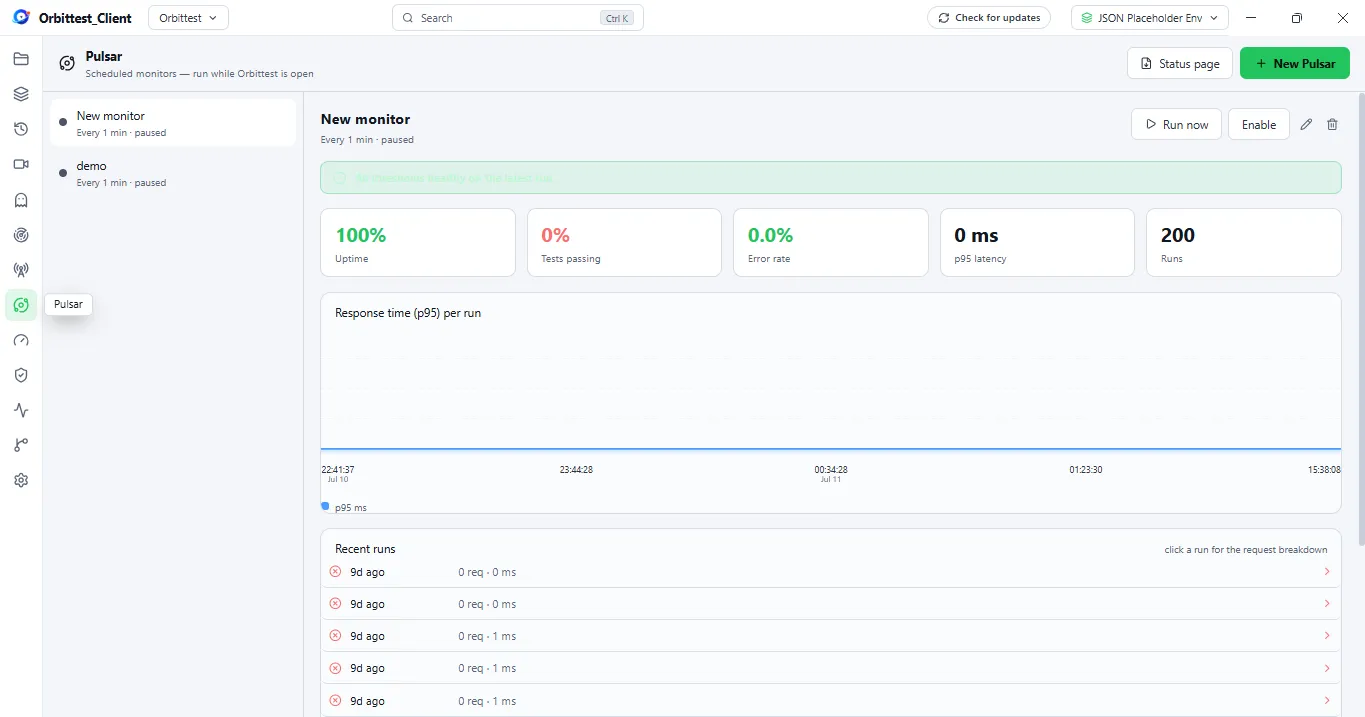1365x717 pixels.
Task: Open the broadcast antenna icon in sidebar
Action: (x=21, y=270)
